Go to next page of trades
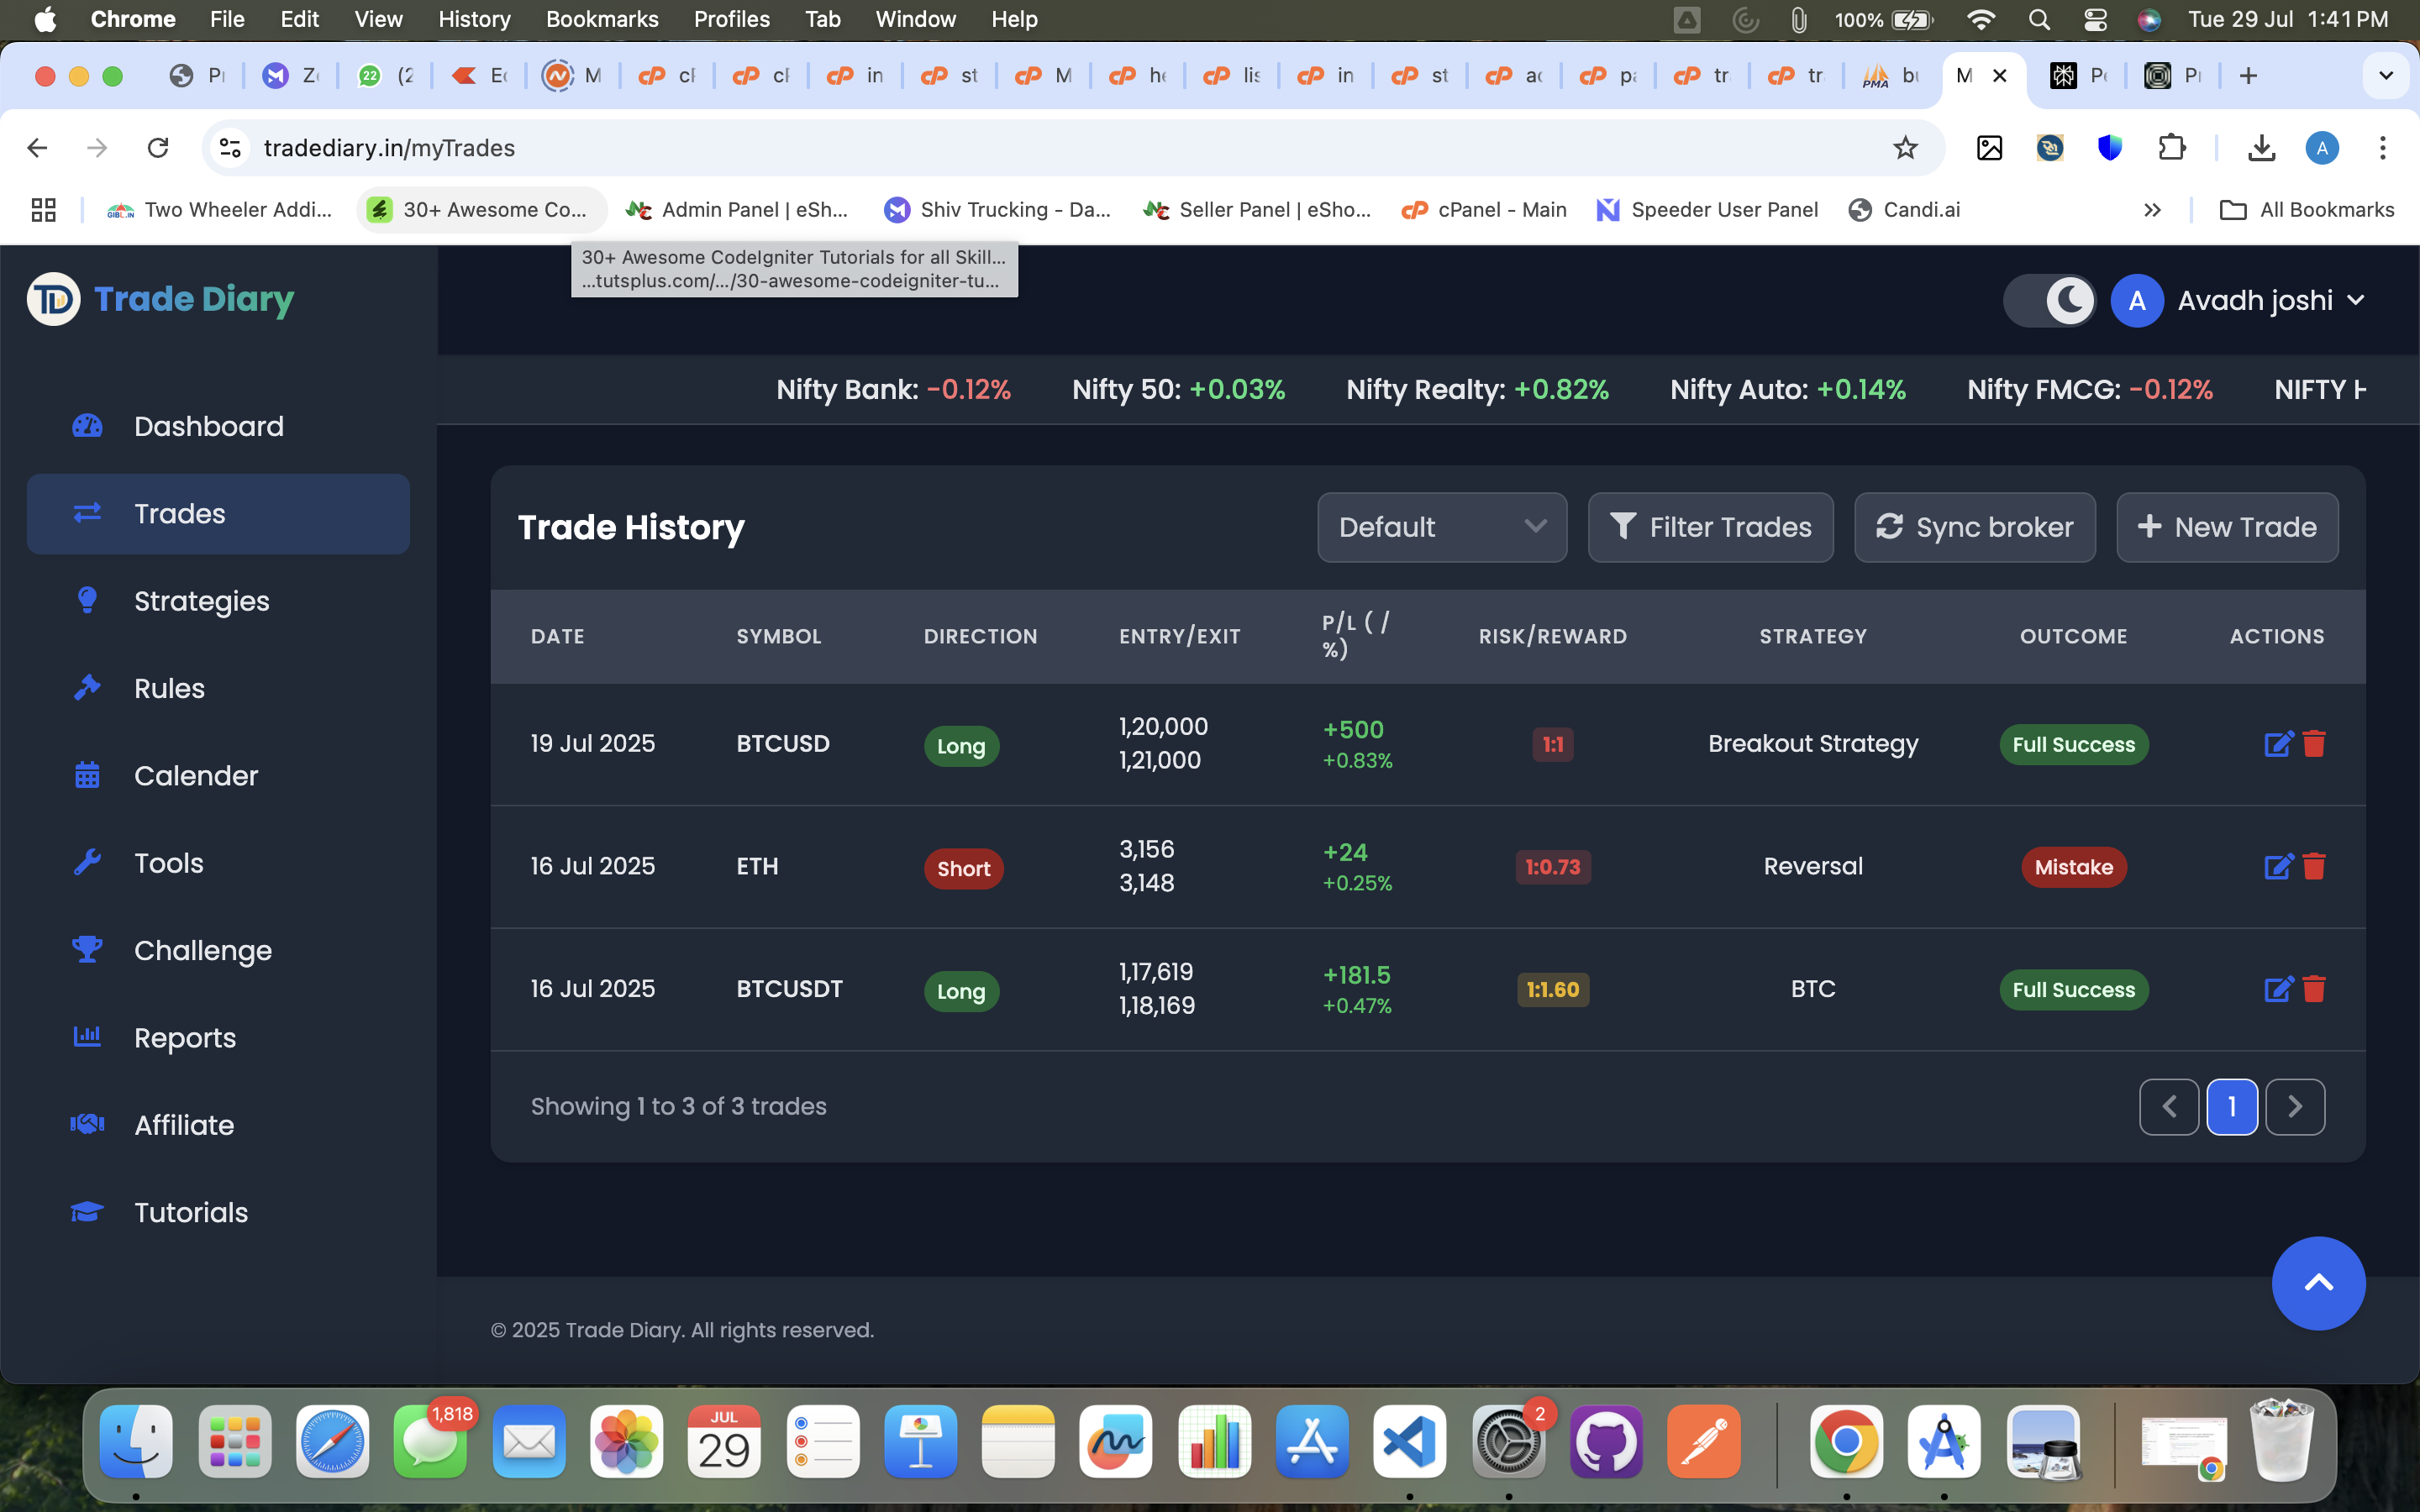Screen dimensions: 2420x1512 pos(2294,1106)
